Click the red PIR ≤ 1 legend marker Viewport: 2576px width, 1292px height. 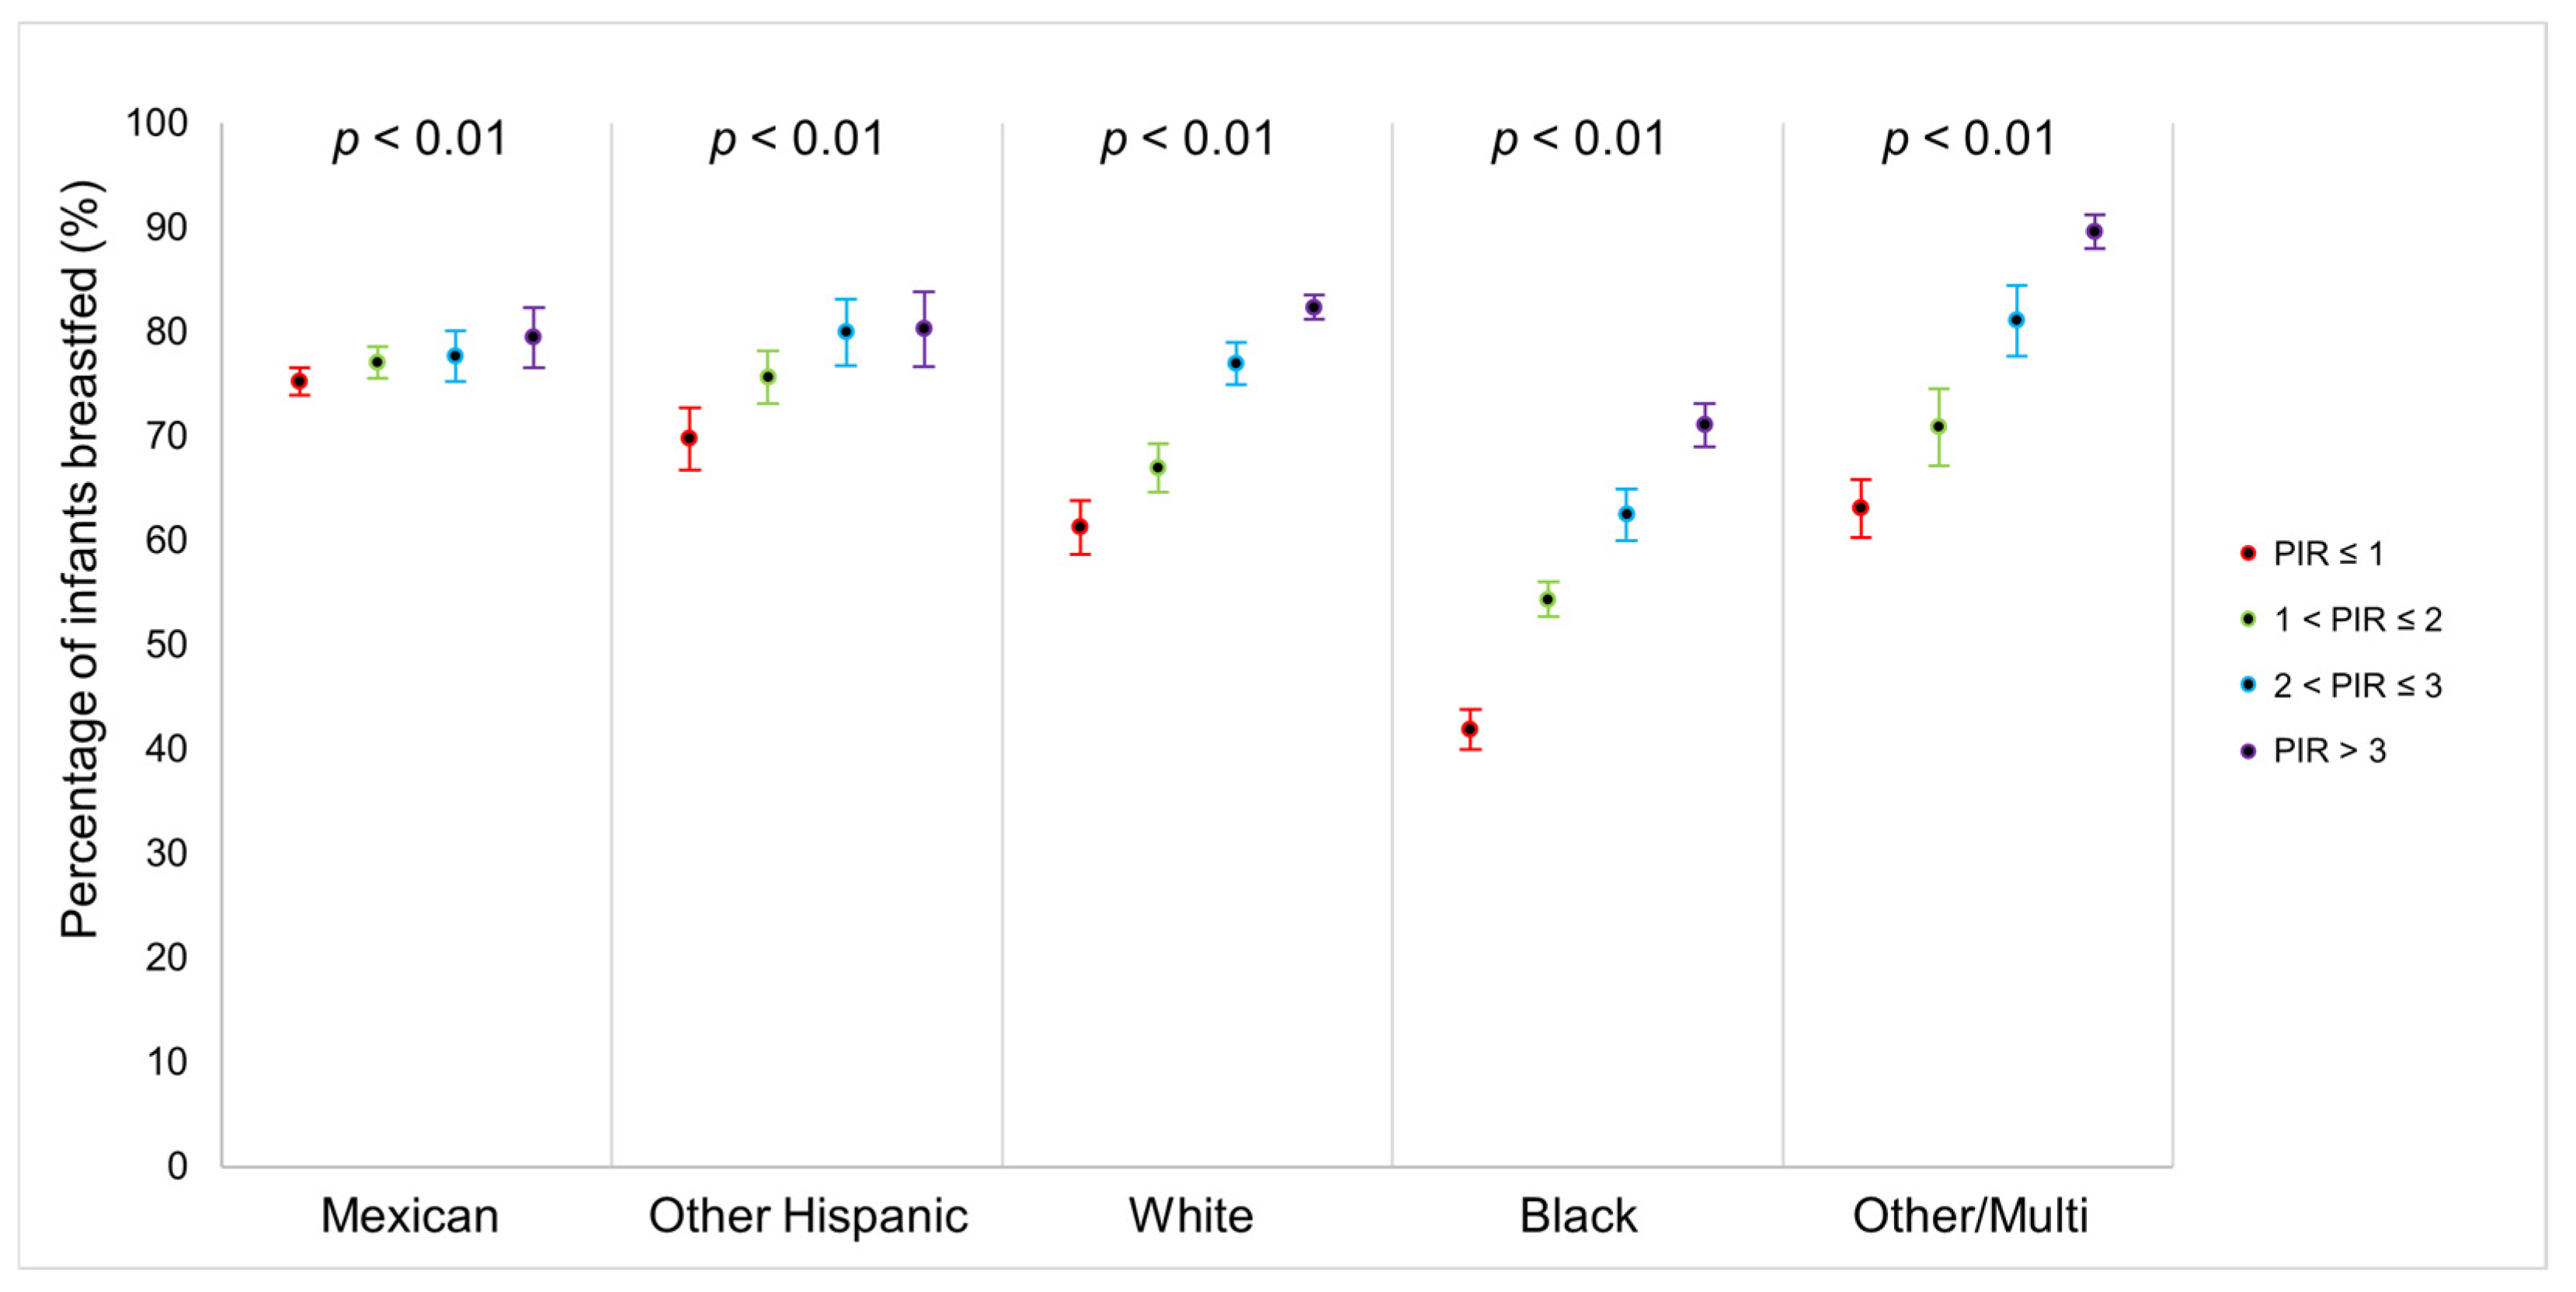pyautogui.click(x=2248, y=553)
